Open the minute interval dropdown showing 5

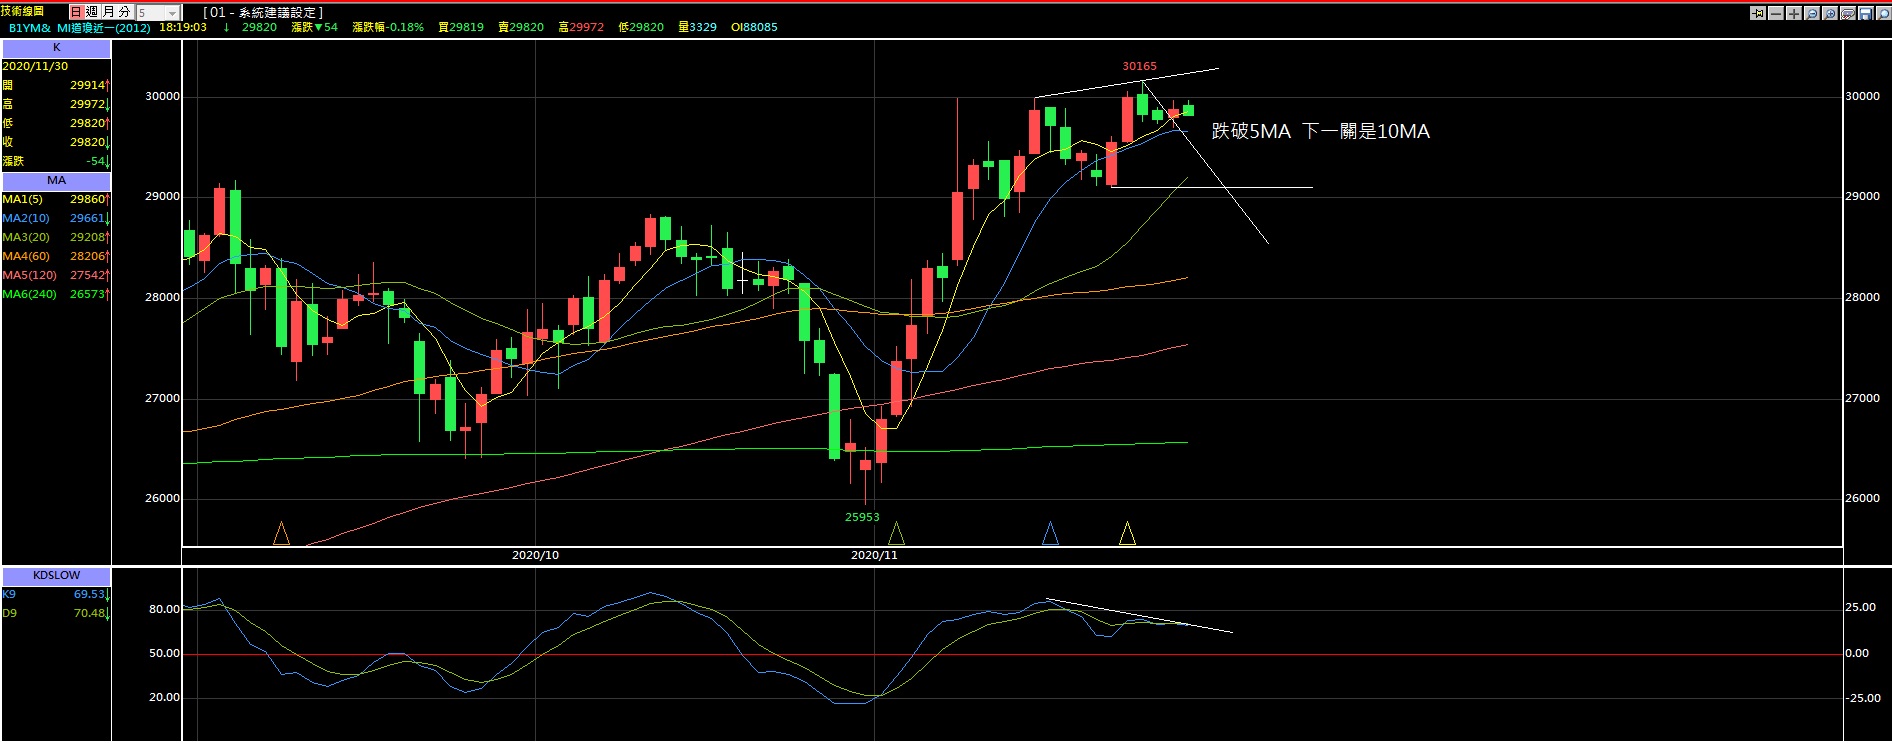click(x=158, y=12)
